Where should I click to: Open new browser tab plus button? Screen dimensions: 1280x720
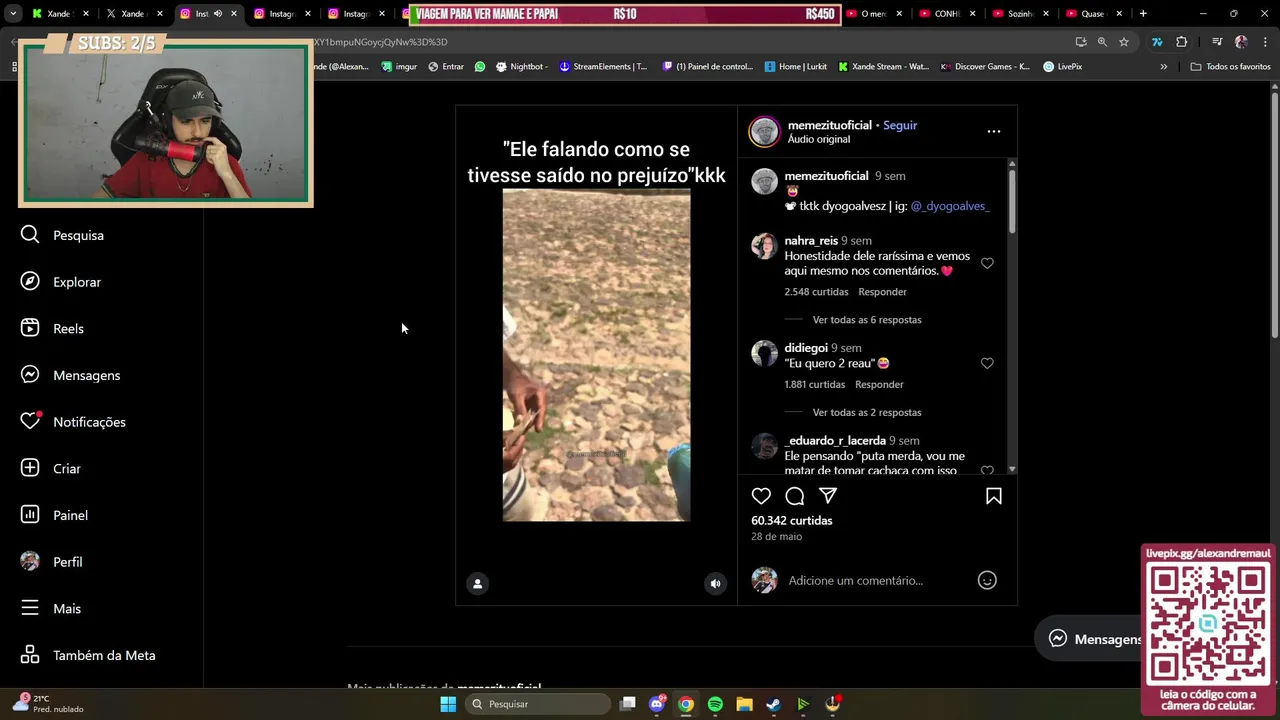1143,14
